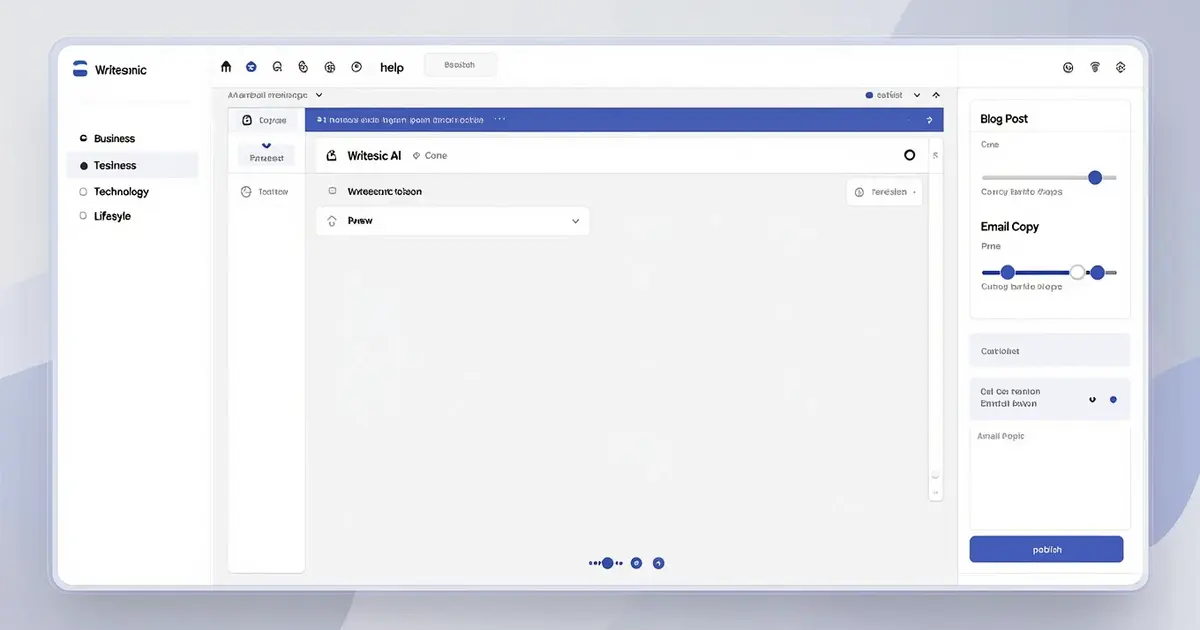The width and height of the screenshot is (1200, 630).
Task: Toggle the blue dot status next to catiist
Action: coord(869,95)
